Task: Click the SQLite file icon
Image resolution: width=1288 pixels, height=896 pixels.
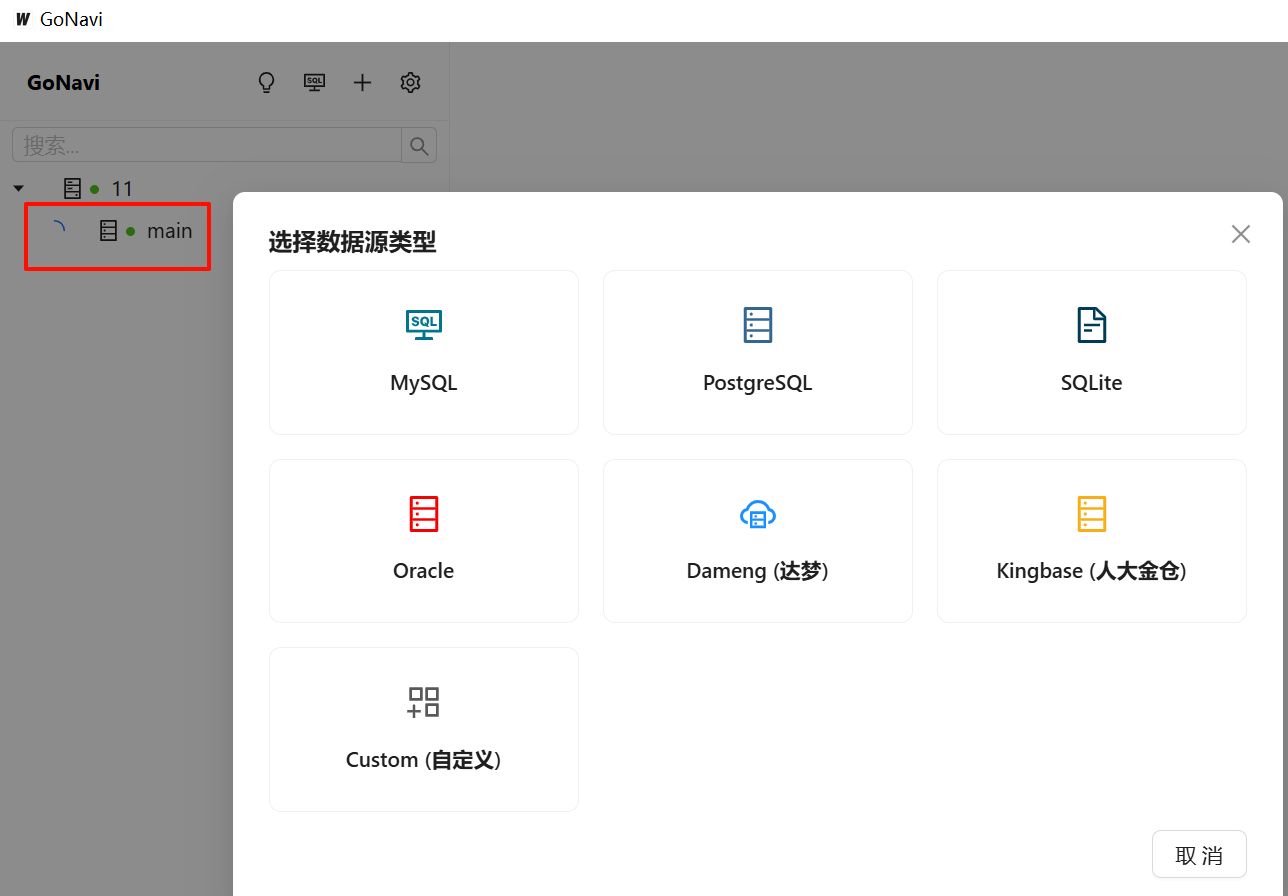Action: click(1092, 325)
